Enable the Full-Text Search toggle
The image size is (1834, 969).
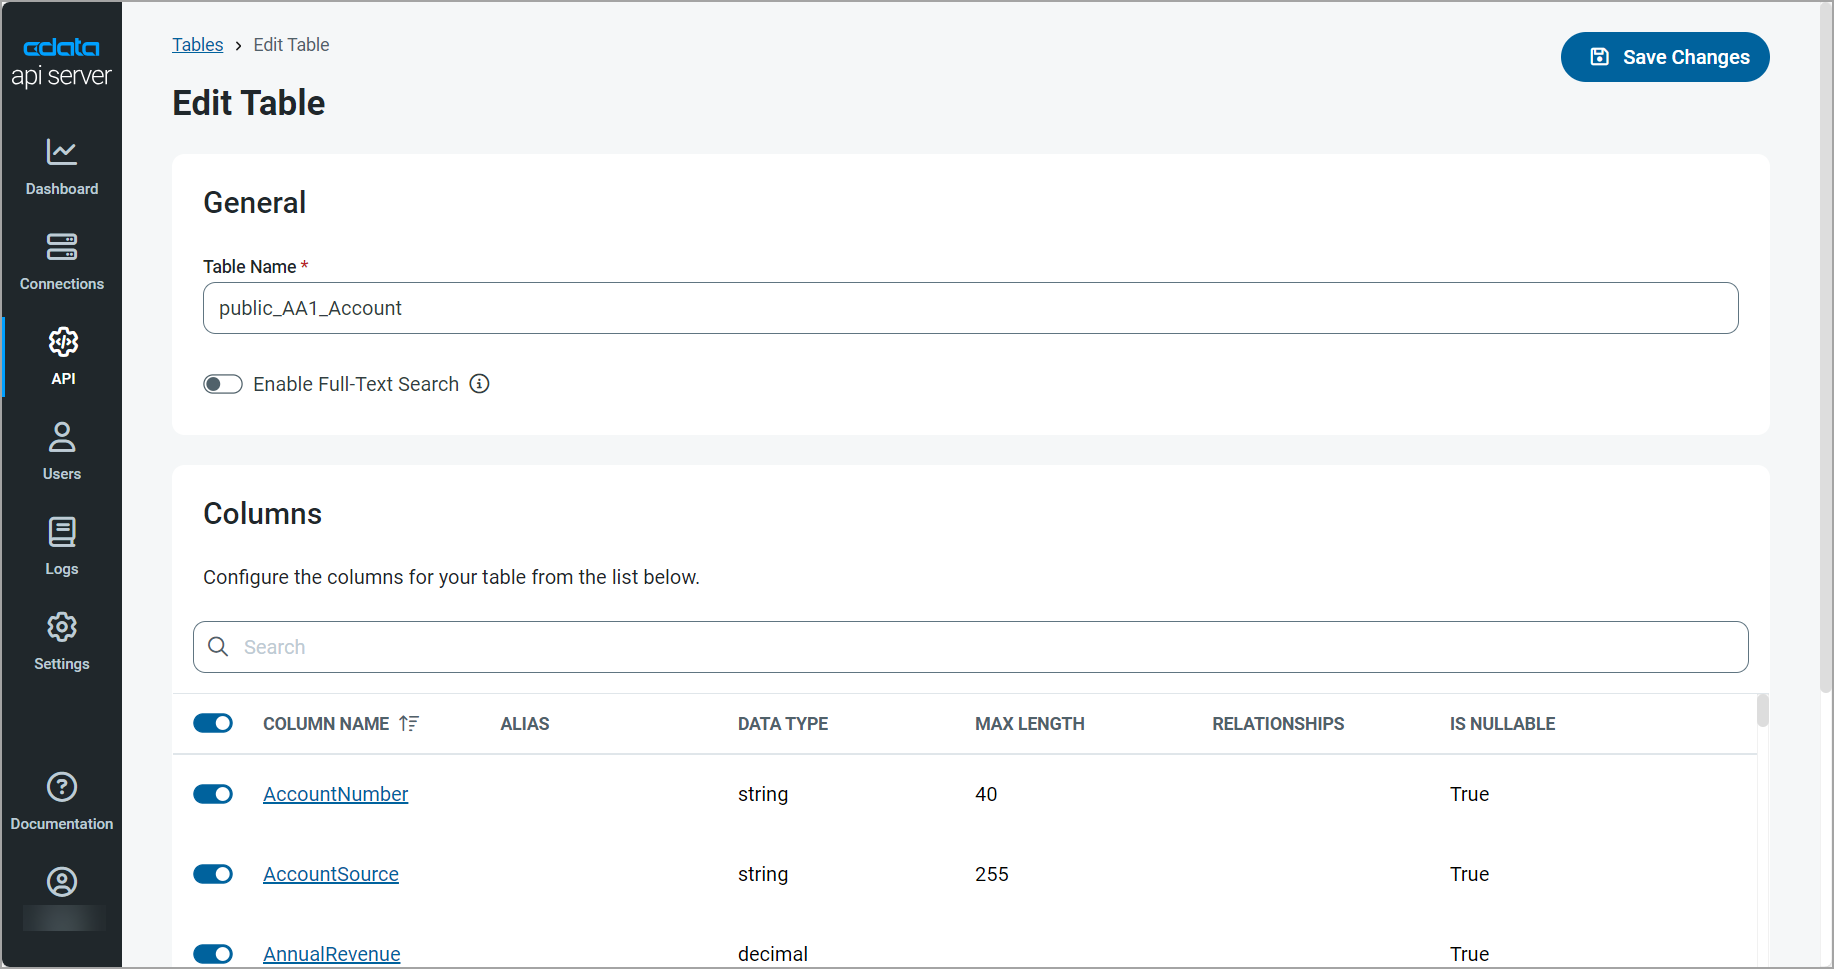tap(223, 384)
